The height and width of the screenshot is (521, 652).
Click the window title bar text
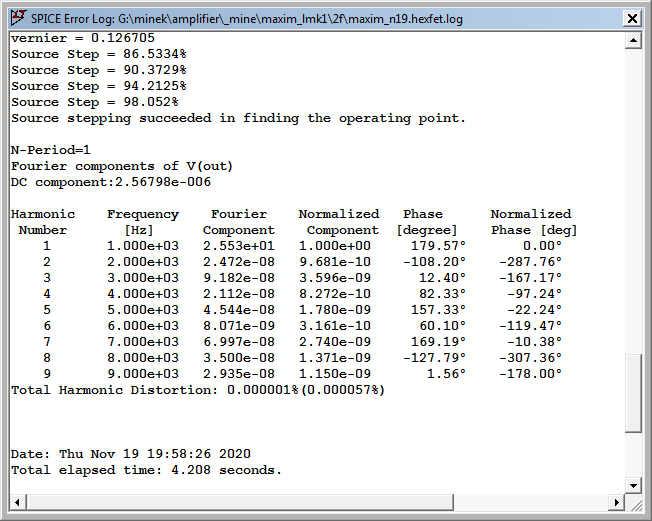[x=247, y=19]
